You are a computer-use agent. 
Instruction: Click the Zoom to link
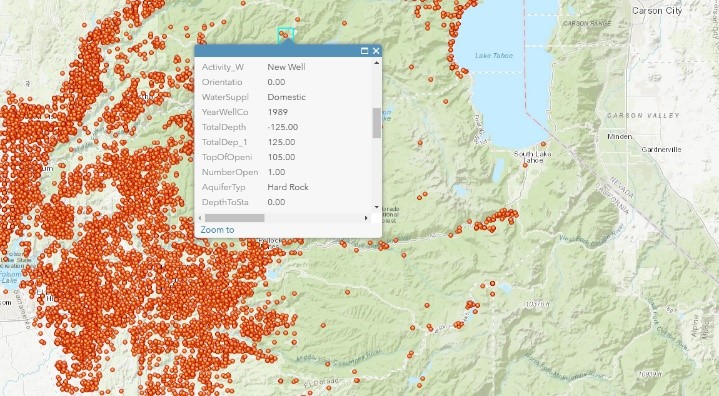click(x=217, y=230)
